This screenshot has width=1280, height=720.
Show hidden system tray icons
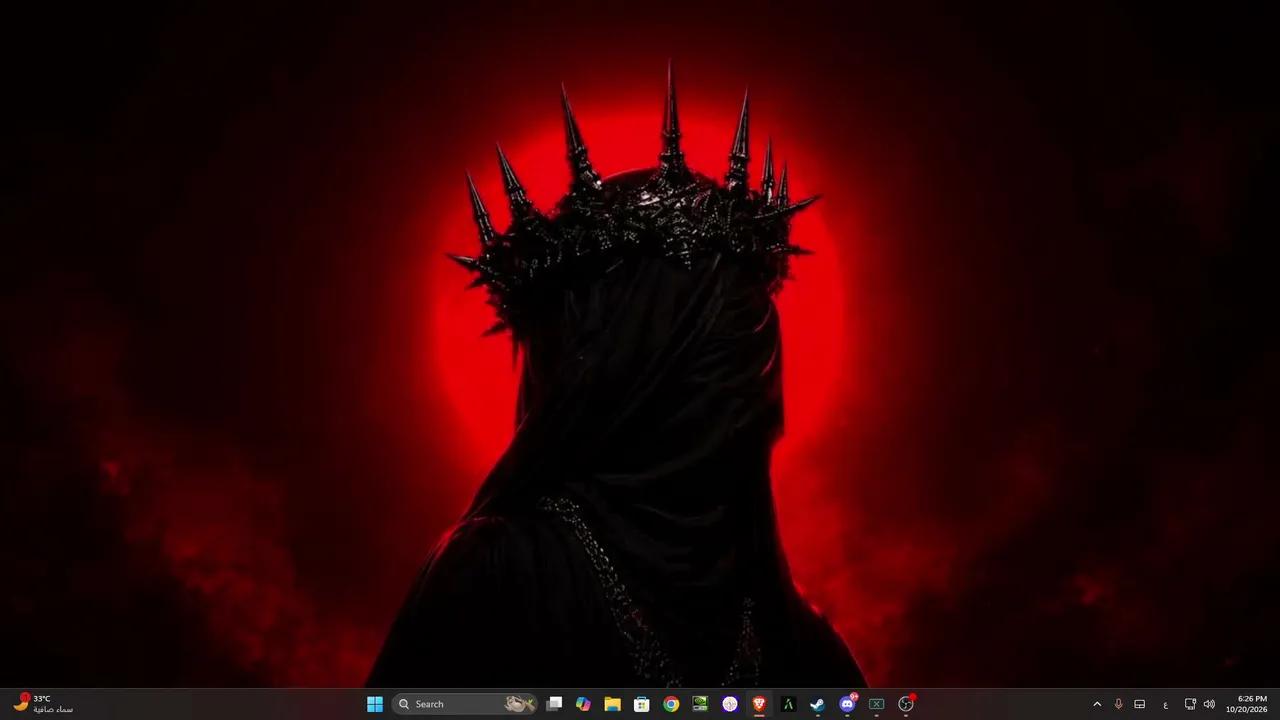tap(1097, 704)
